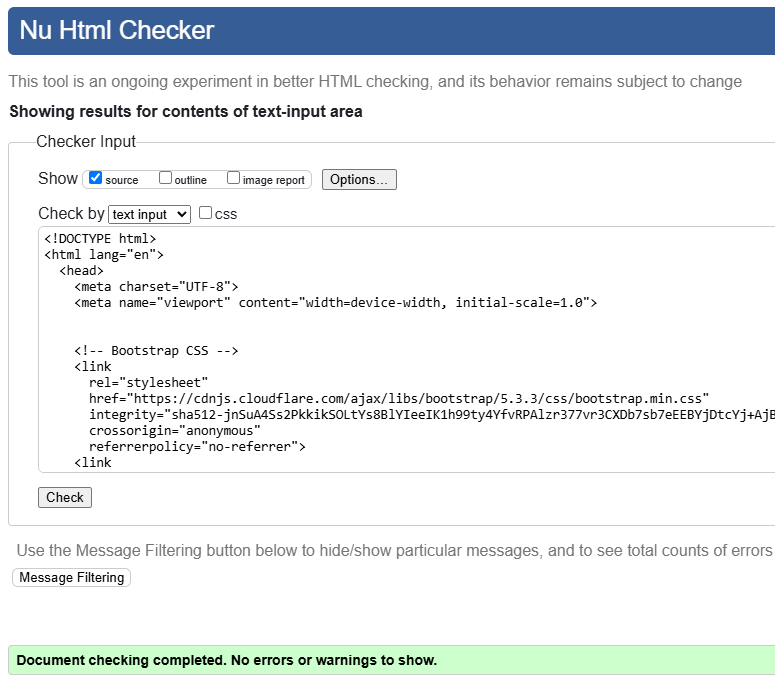Click the '<head>' line in textarea

click(x=82, y=271)
